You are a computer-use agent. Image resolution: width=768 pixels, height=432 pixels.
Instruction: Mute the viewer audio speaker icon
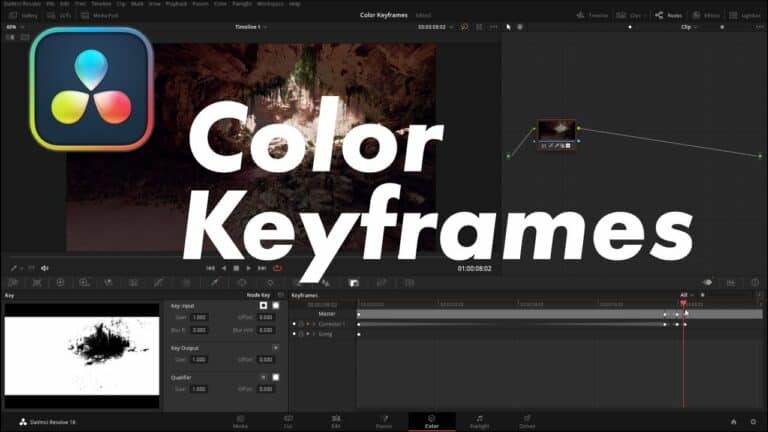45,268
